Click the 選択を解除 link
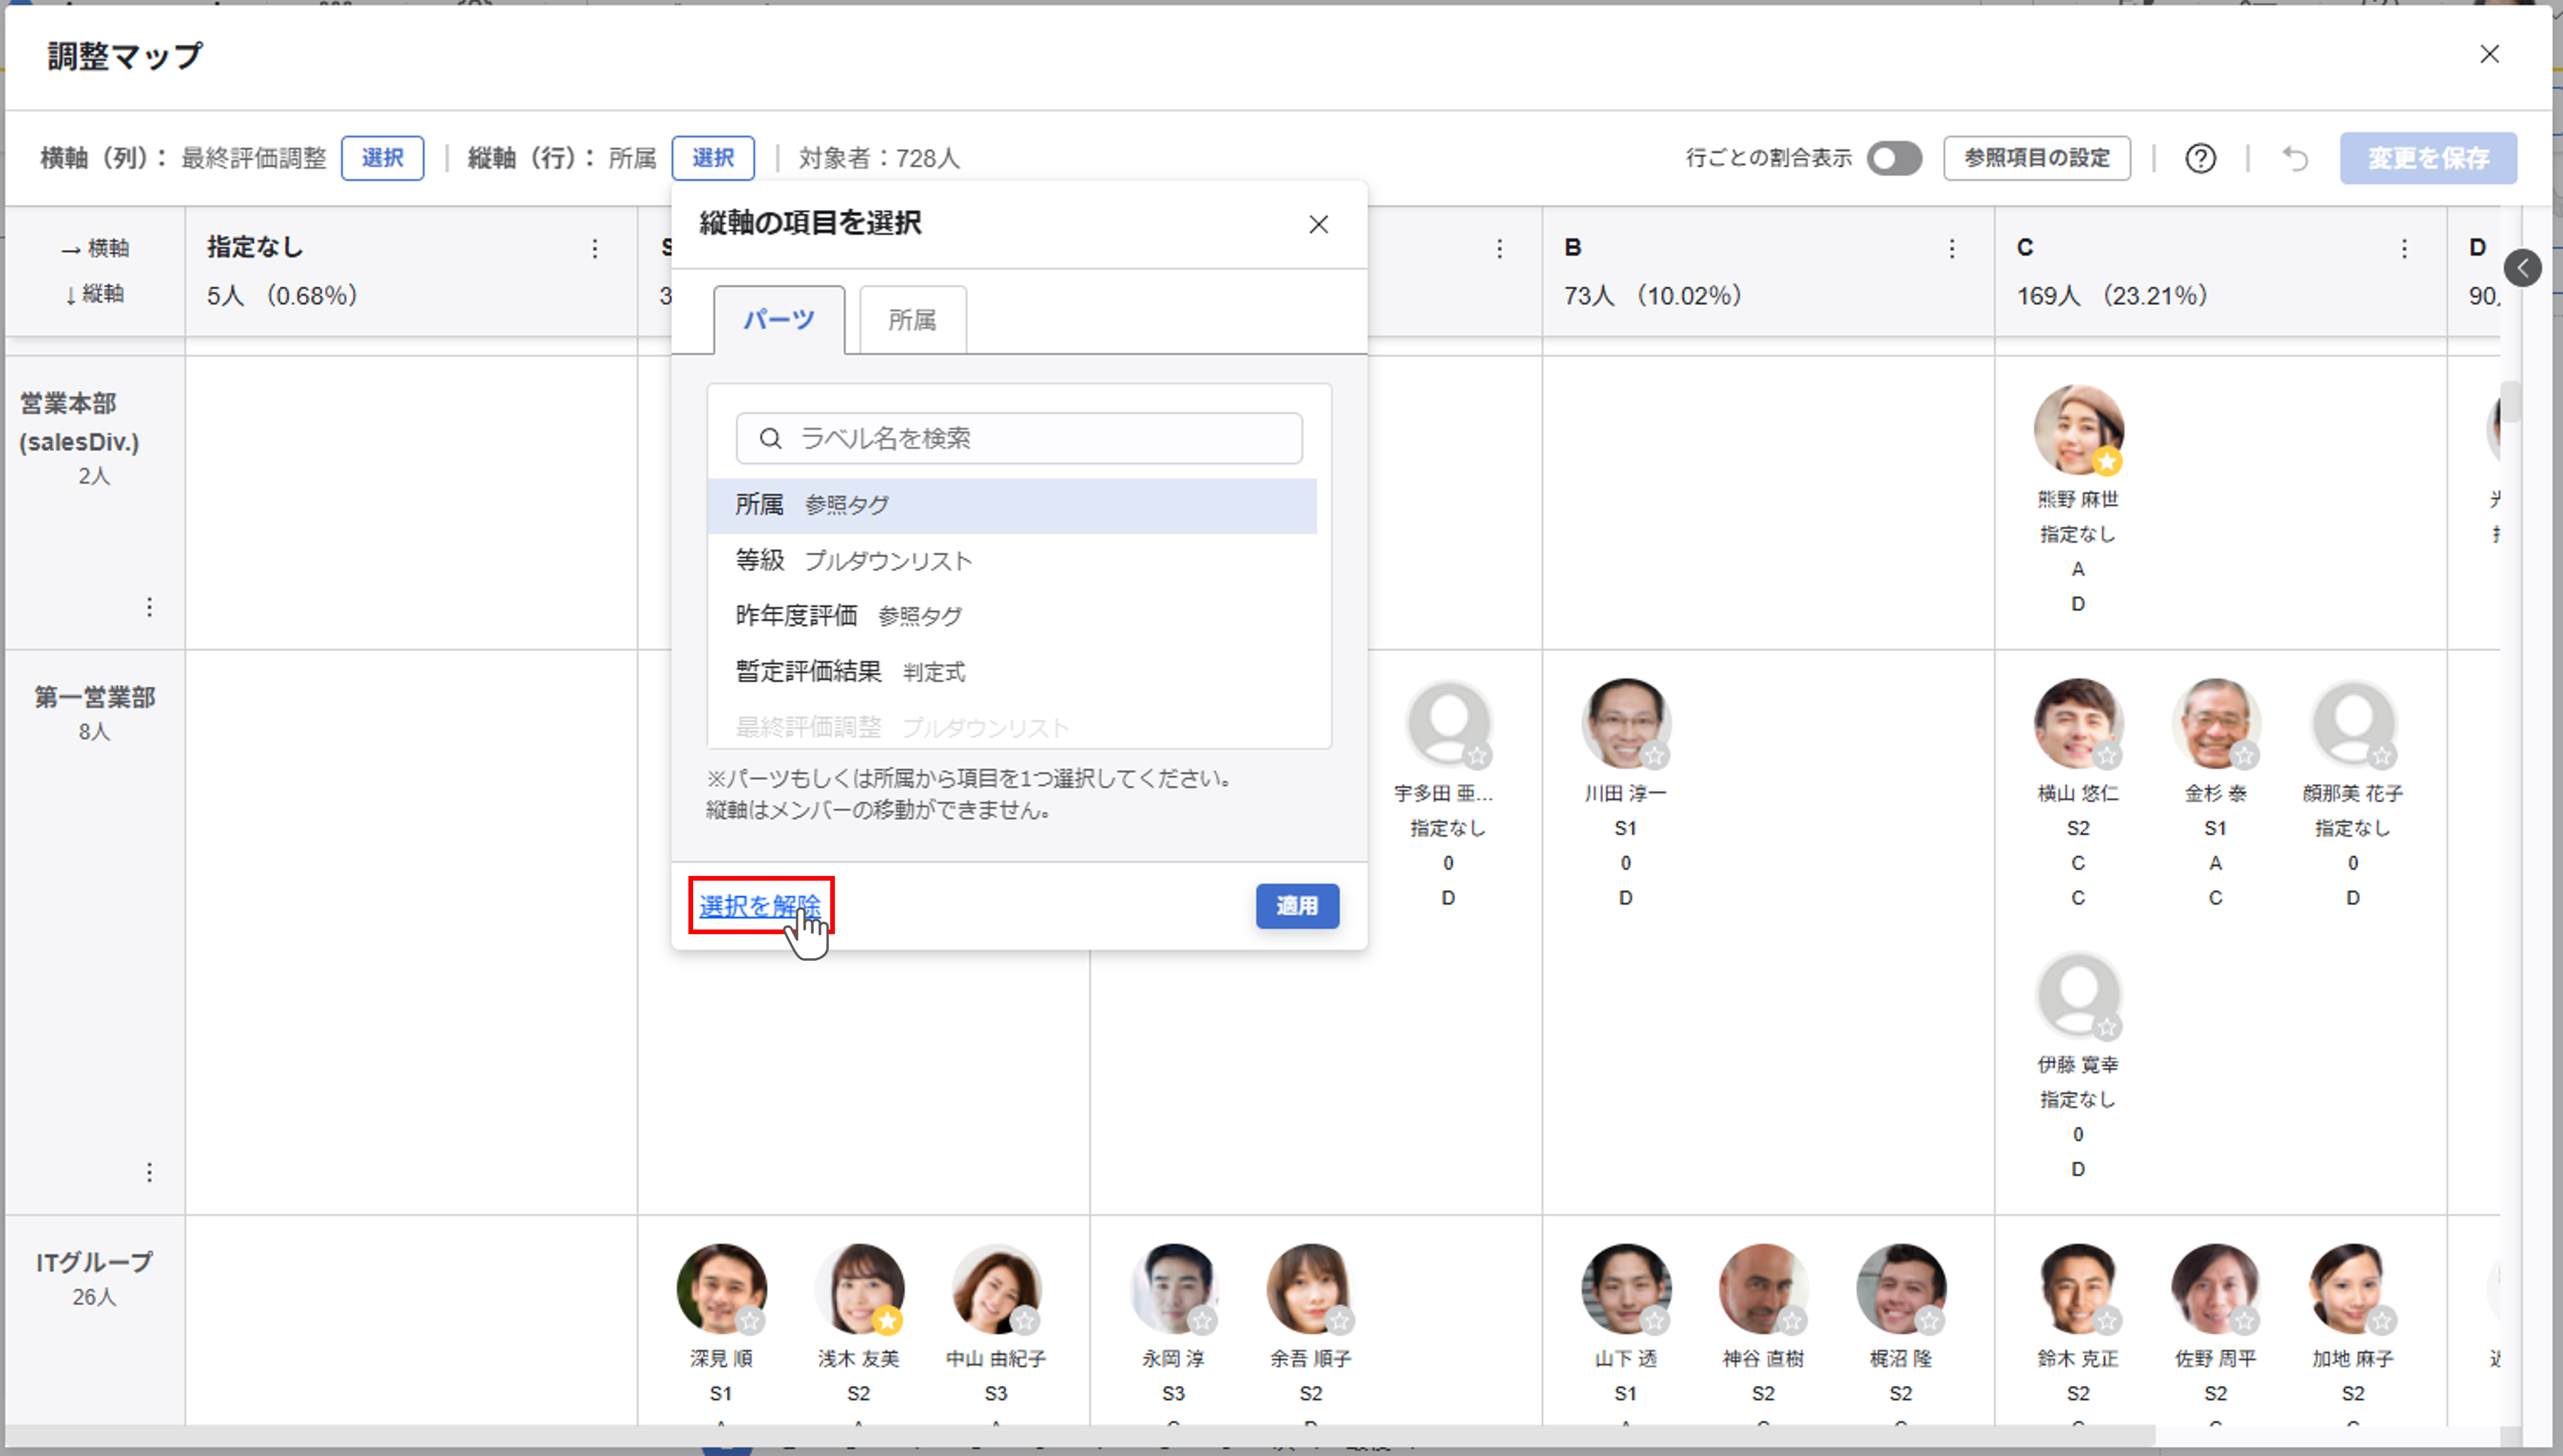 click(760, 905)
